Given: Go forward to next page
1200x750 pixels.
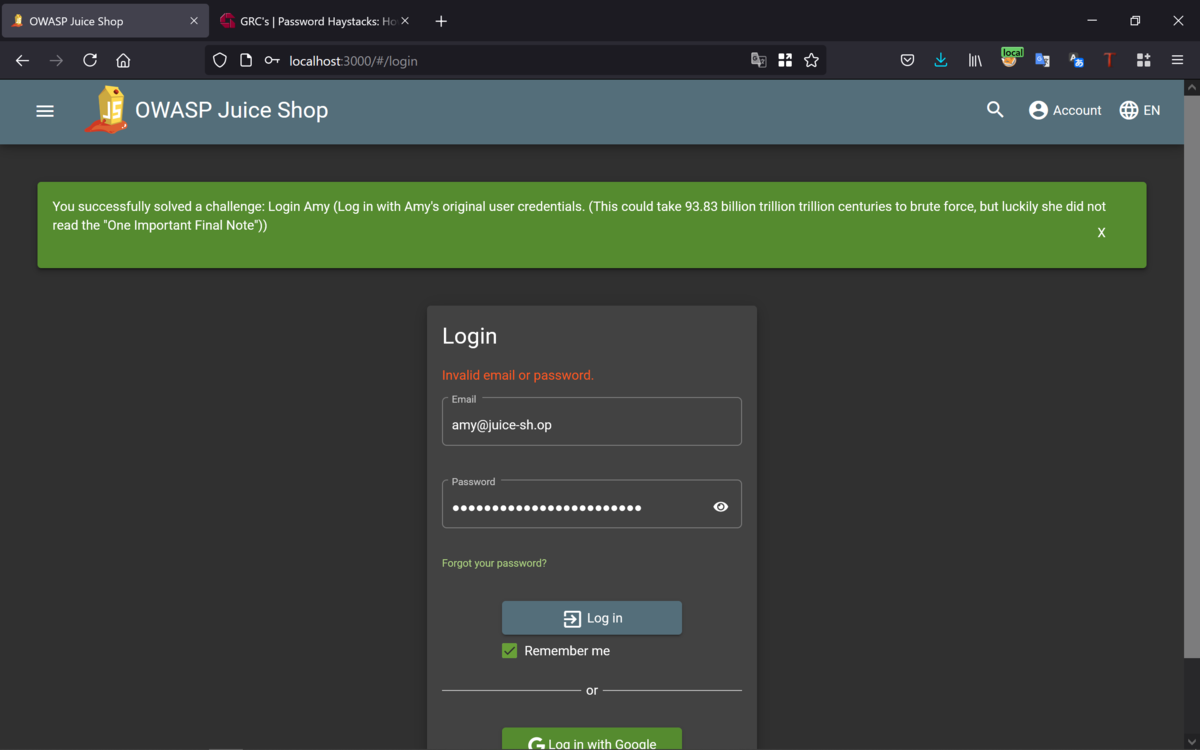Looking at the screenshot, I should pyautogui.click(x=56, y=61).
